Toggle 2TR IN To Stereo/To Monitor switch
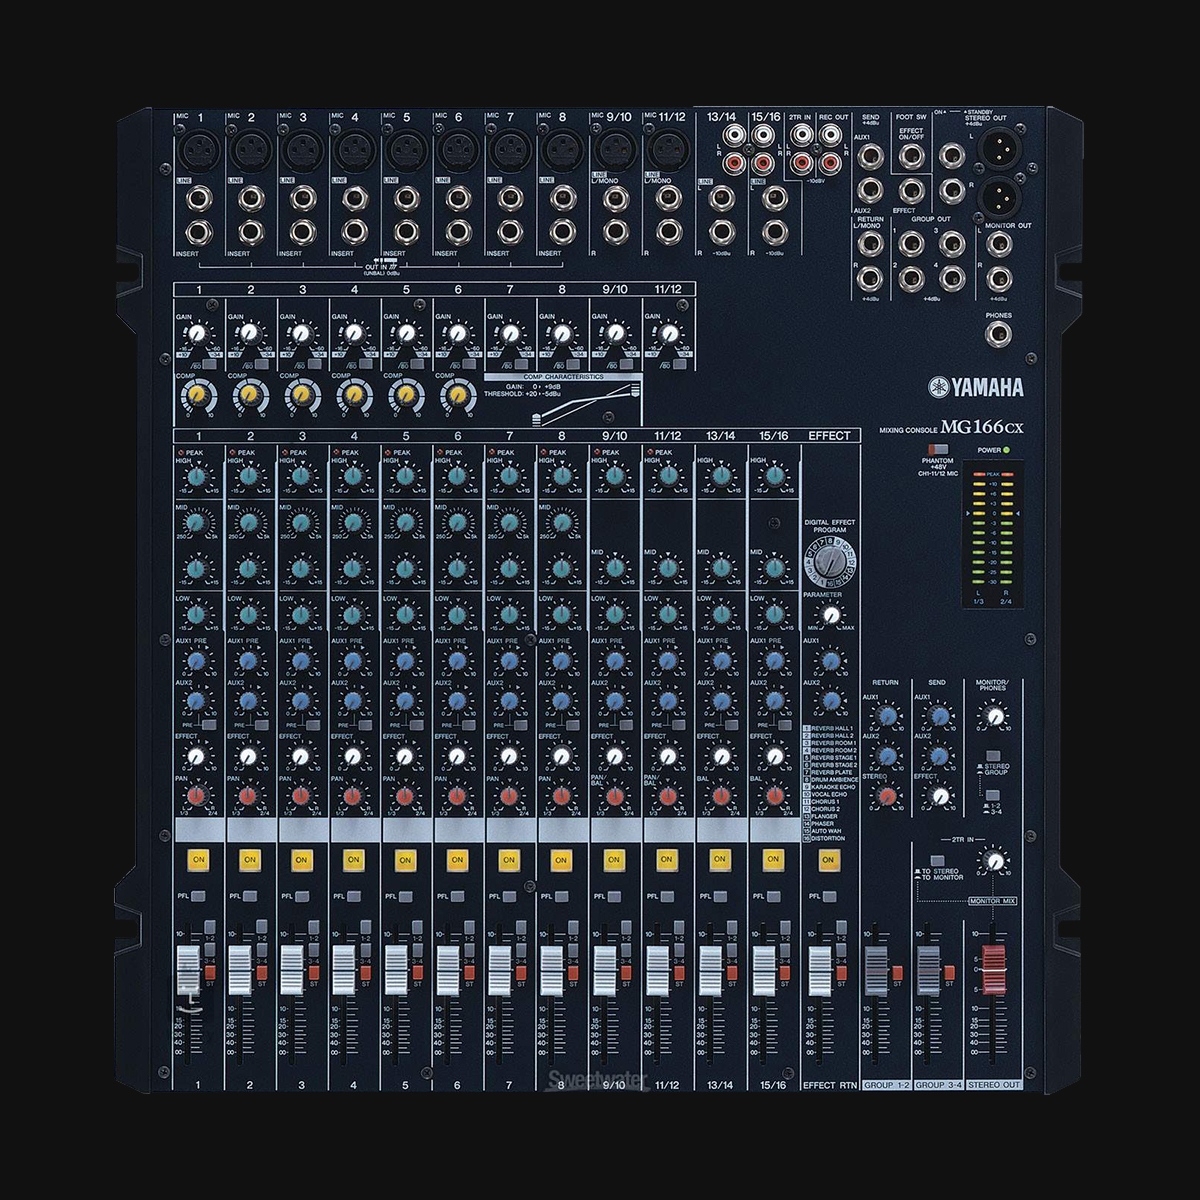1200x1200 pixels. coord(936,859)
